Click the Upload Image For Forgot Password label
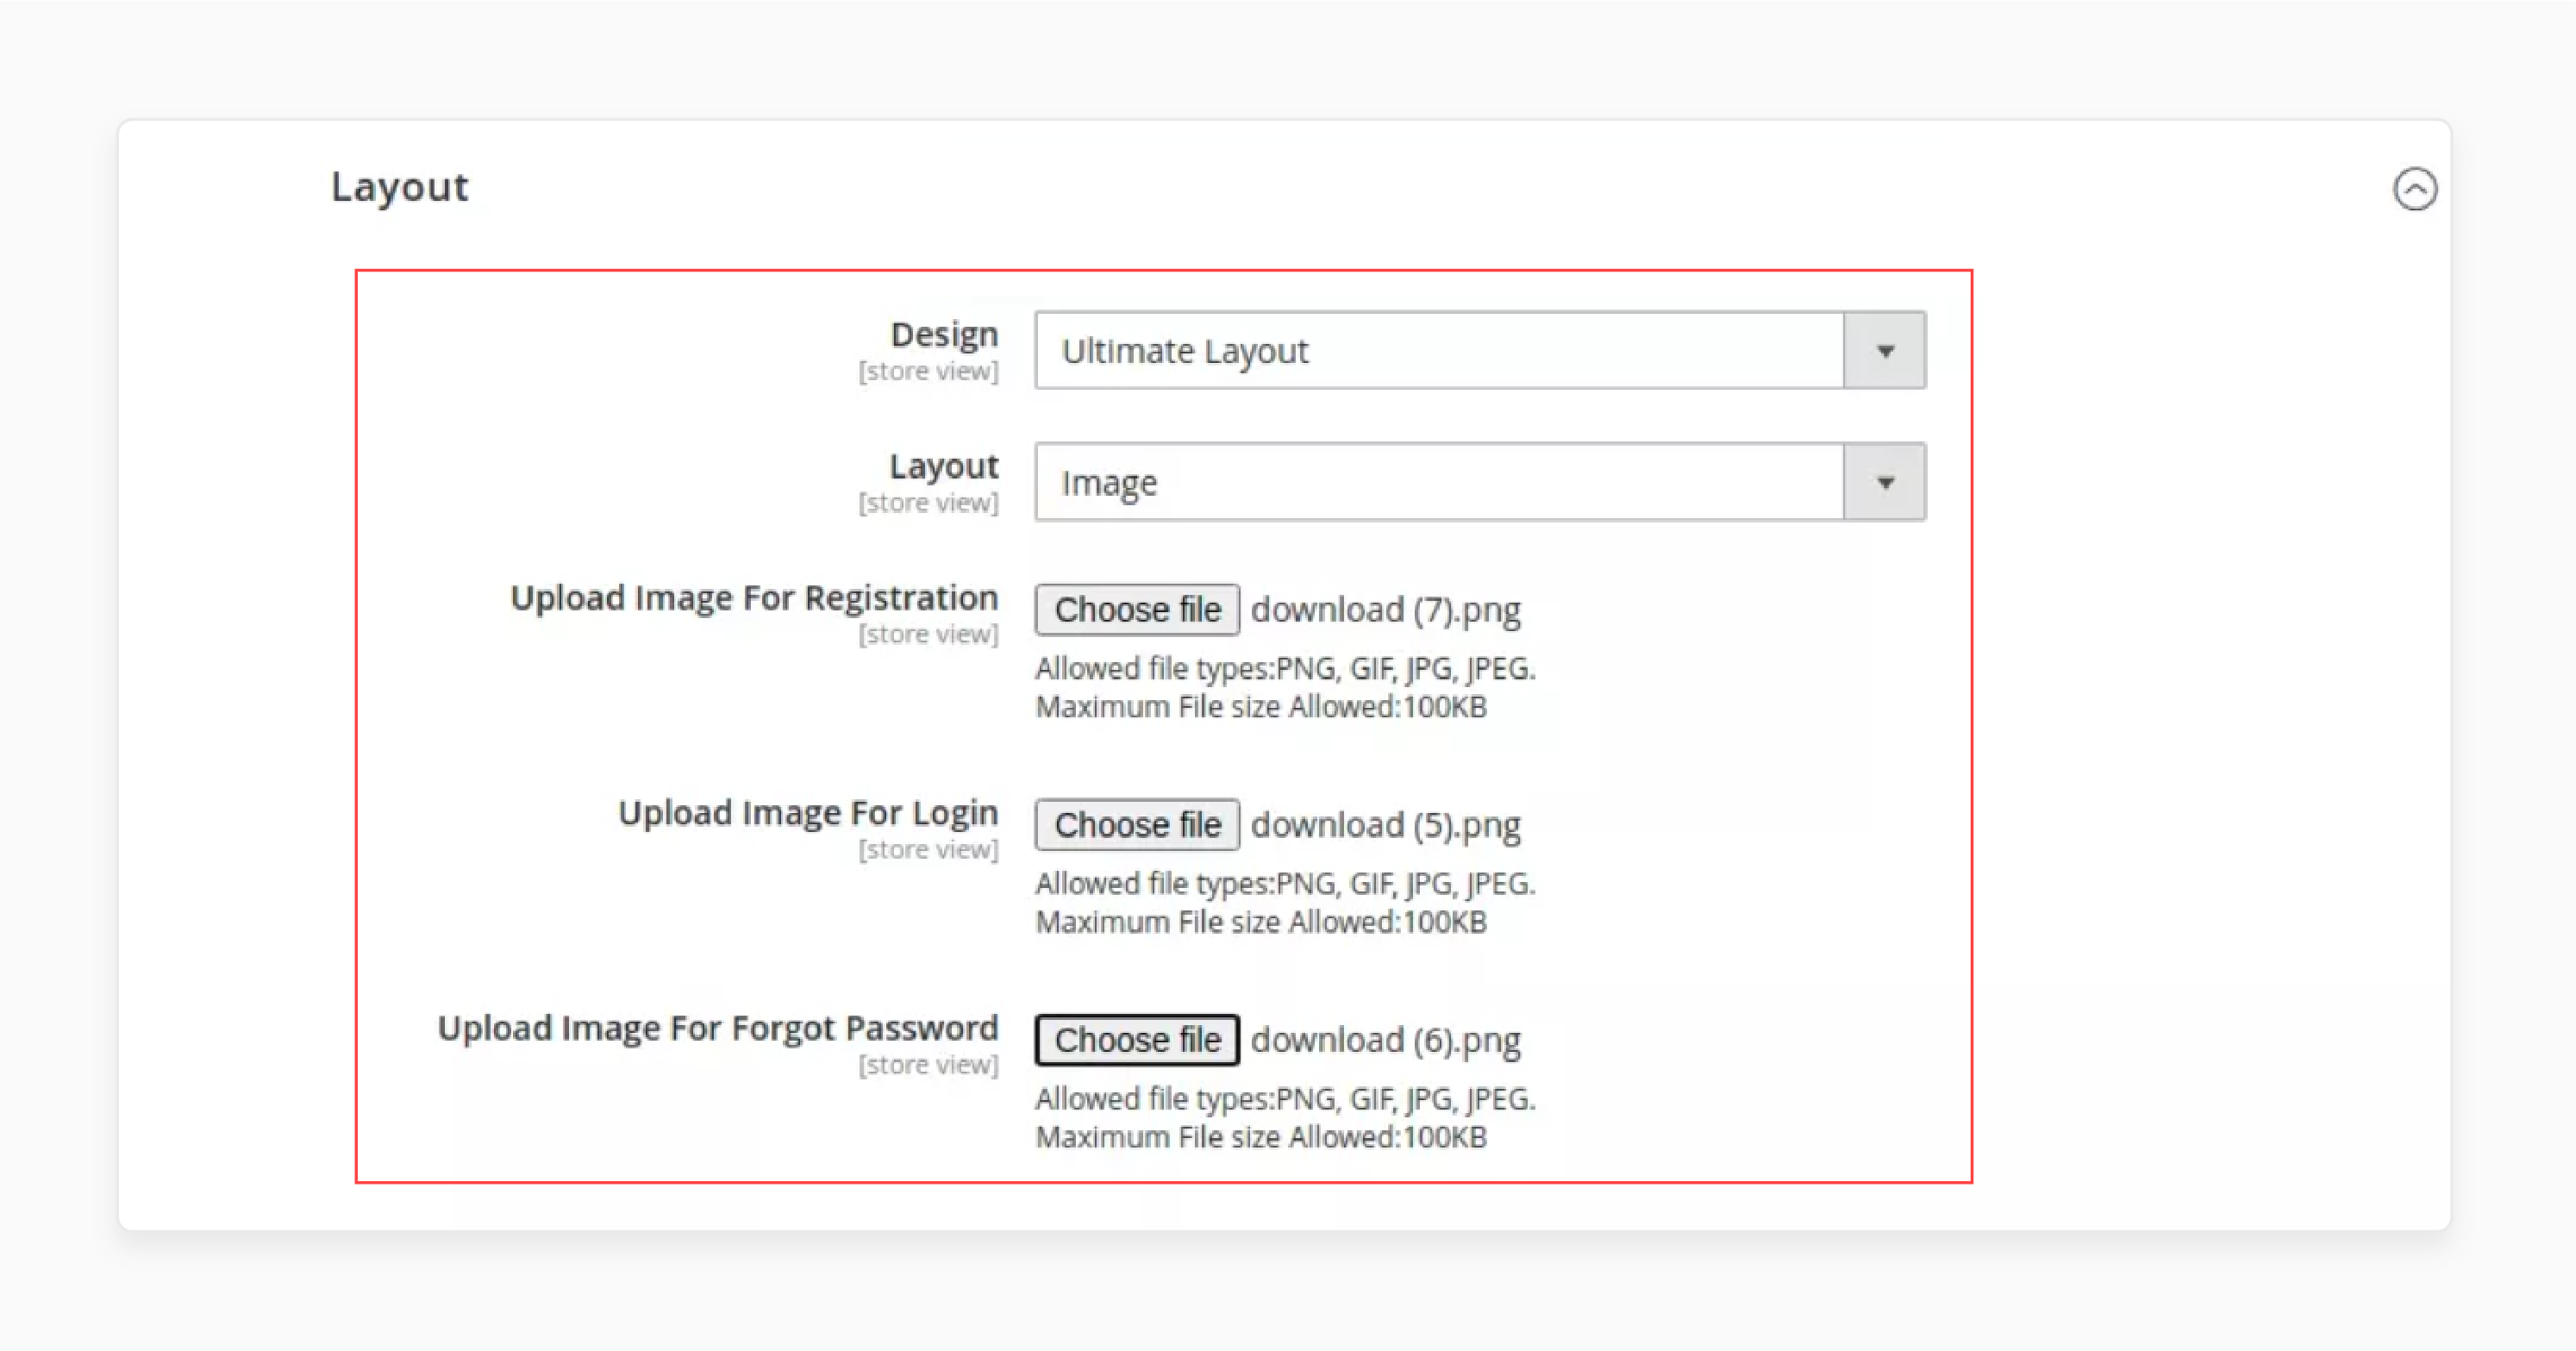Screen dimensions: 2576x1351 [718, 1028]
